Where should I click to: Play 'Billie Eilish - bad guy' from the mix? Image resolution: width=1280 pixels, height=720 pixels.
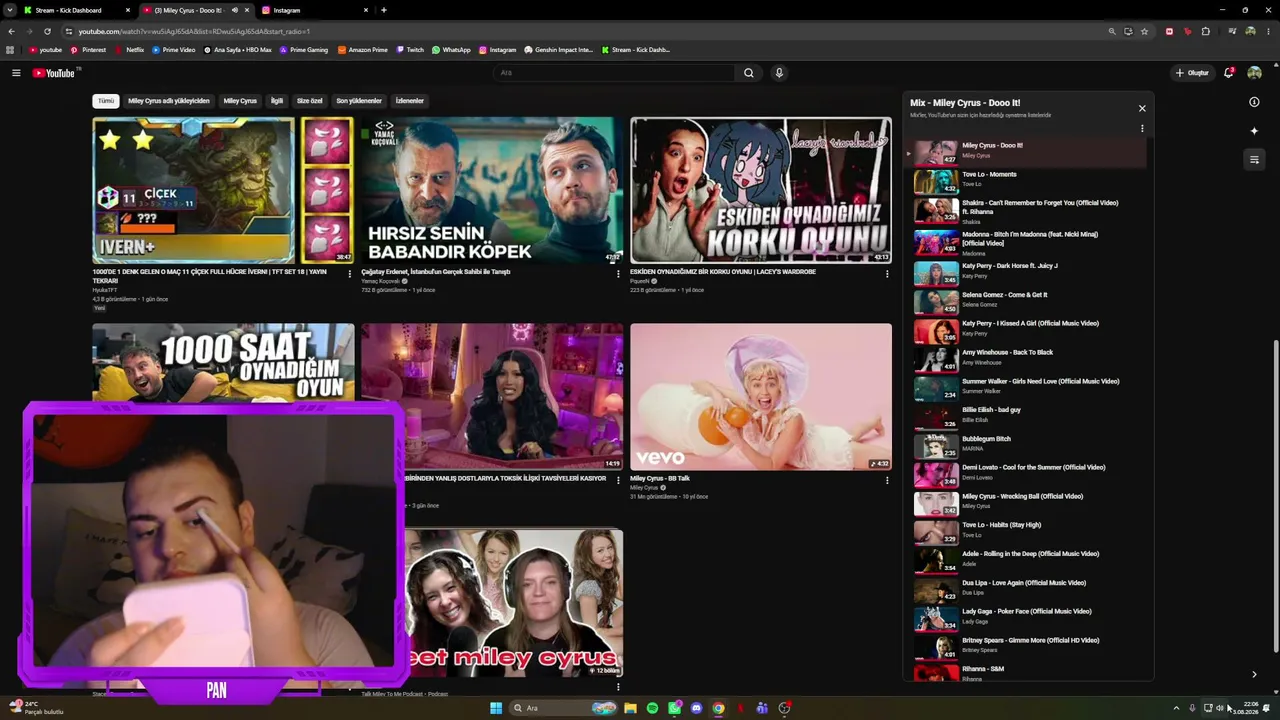pos(1028,415)
